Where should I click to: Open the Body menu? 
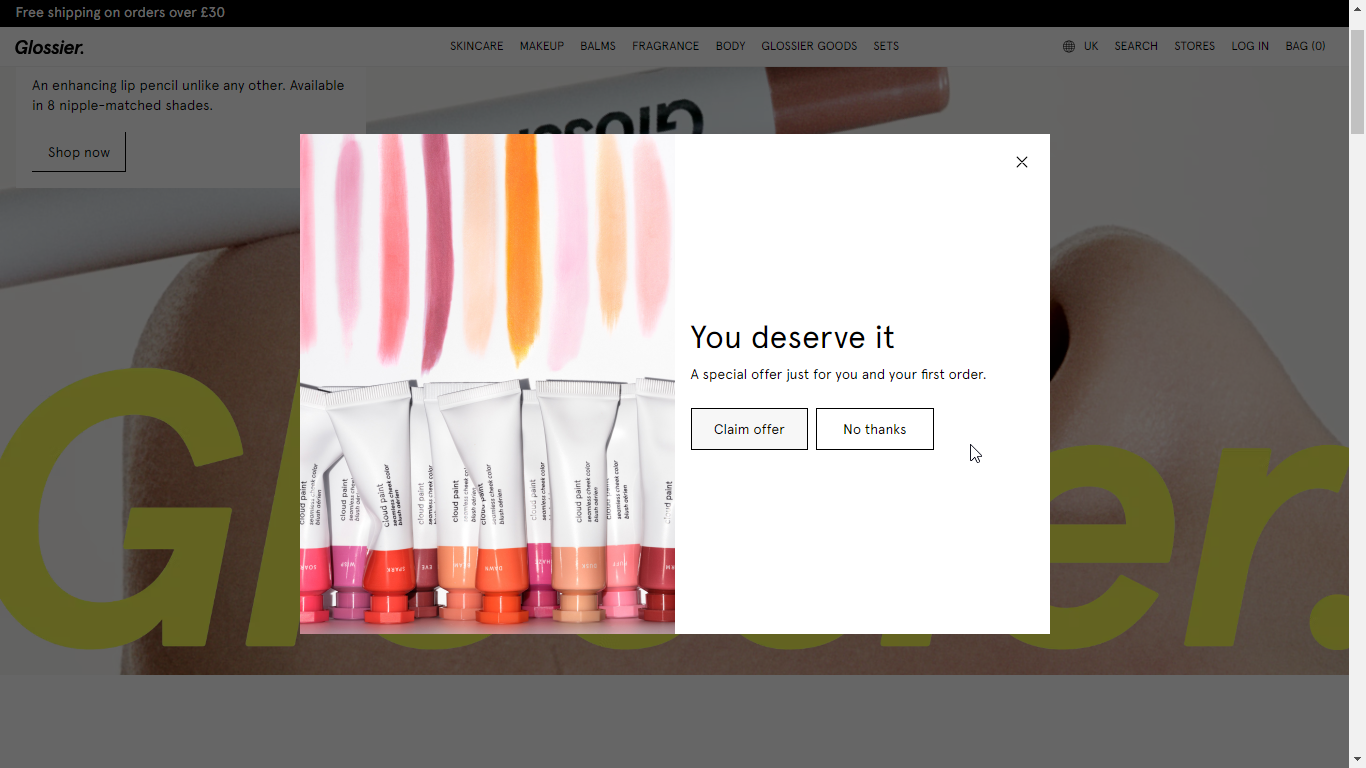pyautogui.click(x=731, y=46)
